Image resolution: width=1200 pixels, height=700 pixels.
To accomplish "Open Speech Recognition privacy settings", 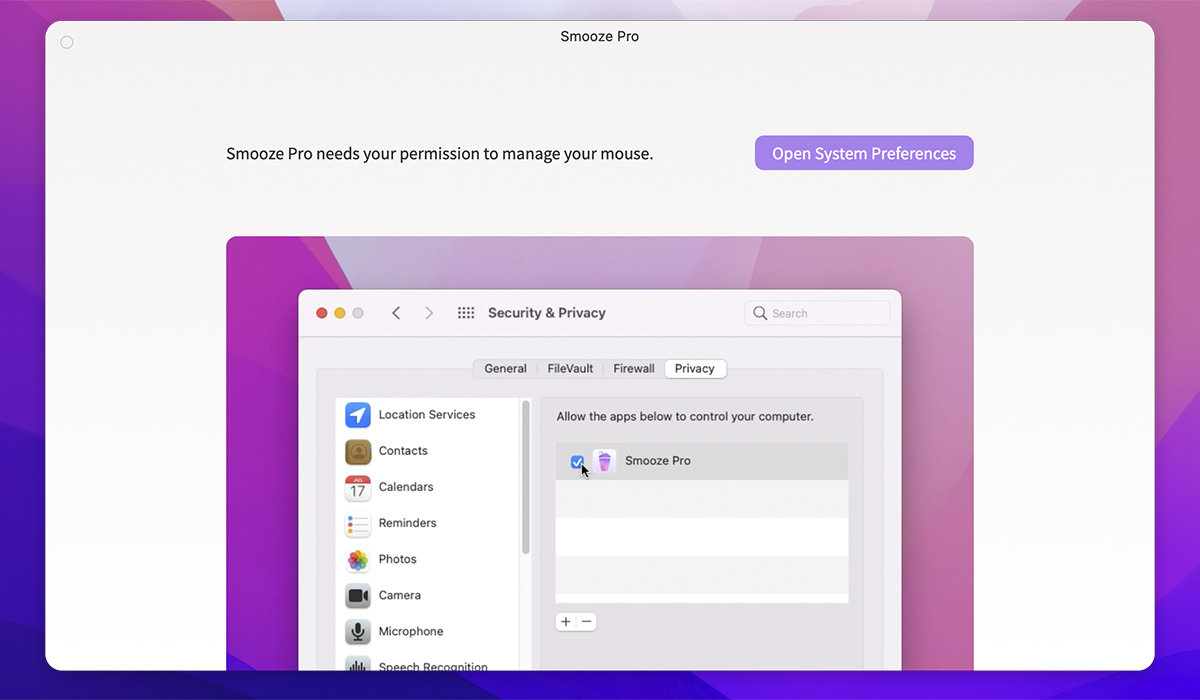I will [x=432, y=665].
